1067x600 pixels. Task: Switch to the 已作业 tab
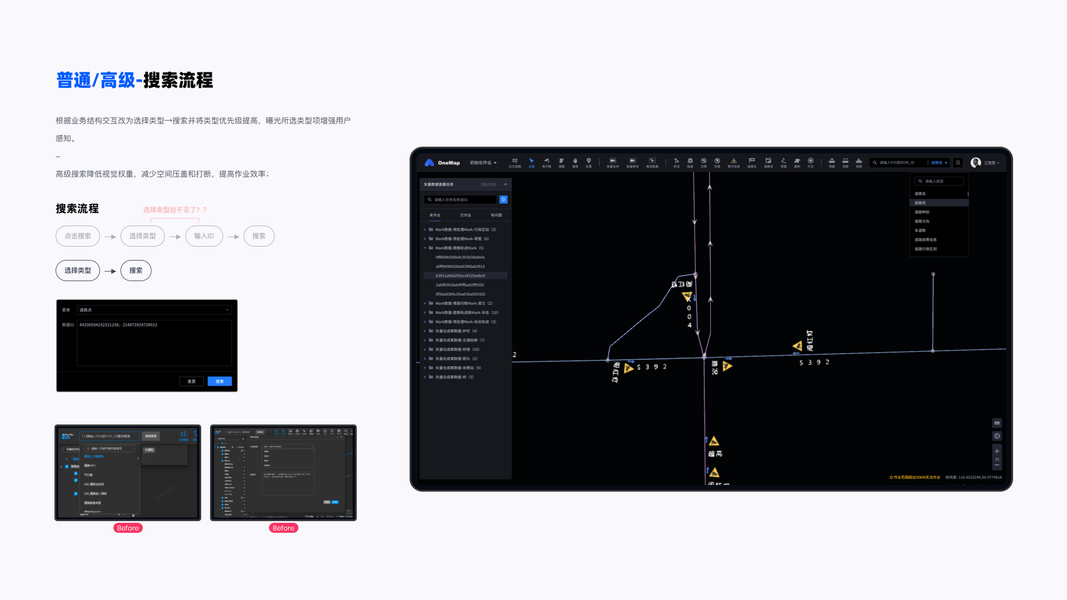coord(465,215)
